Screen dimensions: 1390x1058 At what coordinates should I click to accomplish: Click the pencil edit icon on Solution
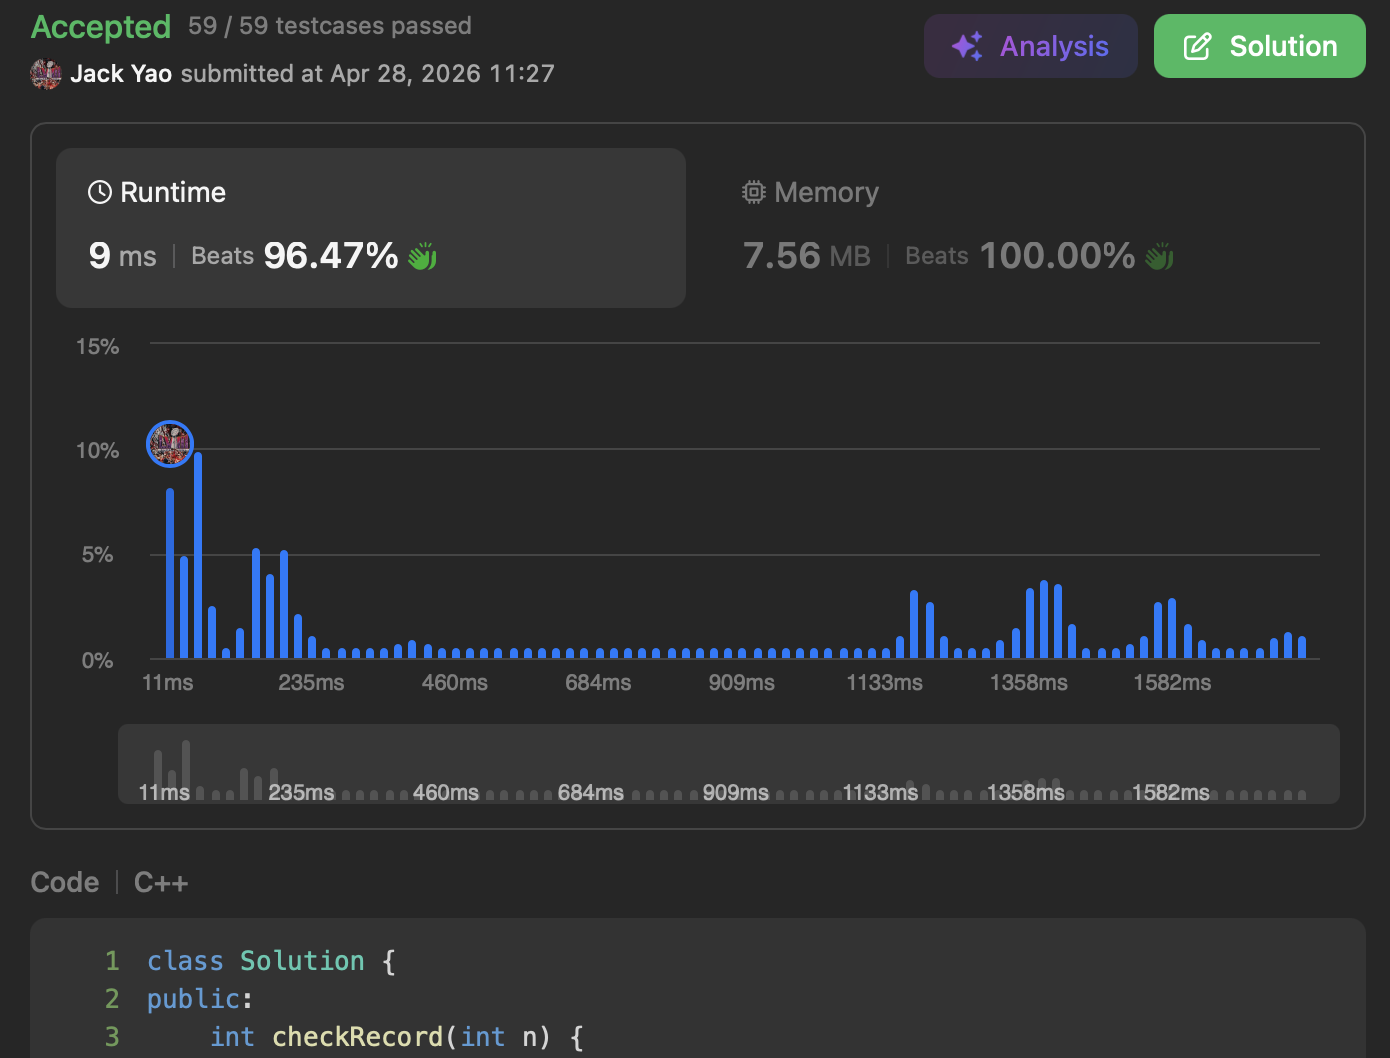tap(1197, 46)
